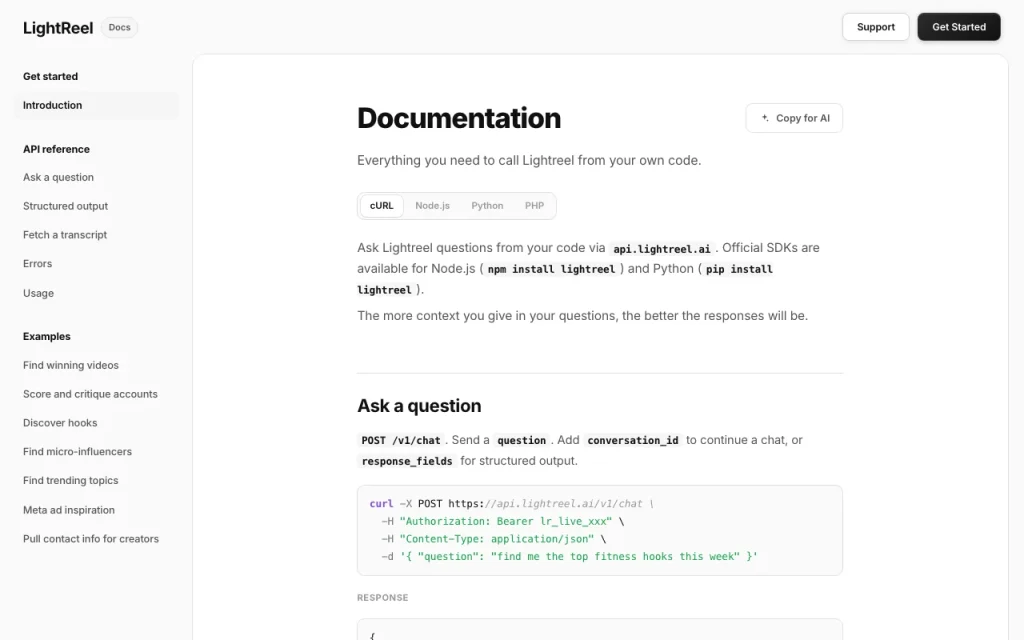The height and width of the screenshot is (640, 1024).
Task: Open the Find micro-influencers example
Action: tap(77, 451)
